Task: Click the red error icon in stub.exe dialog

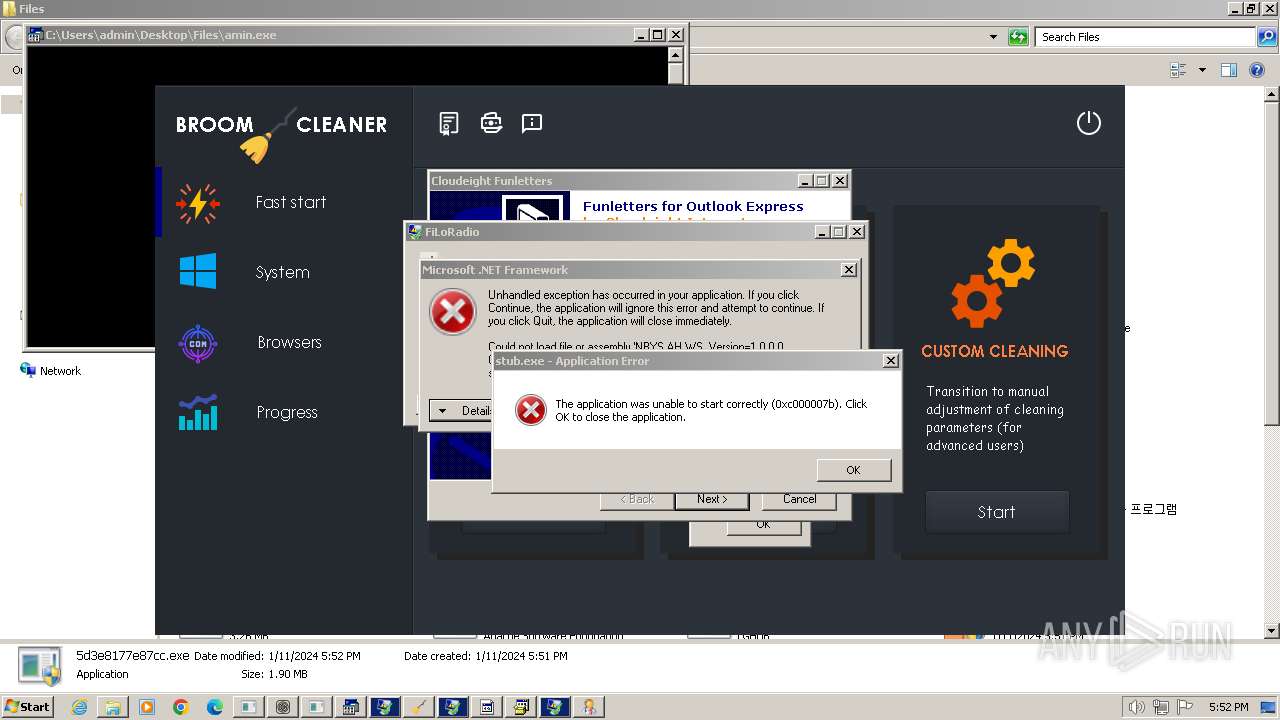Action: [x=530, y=410]
